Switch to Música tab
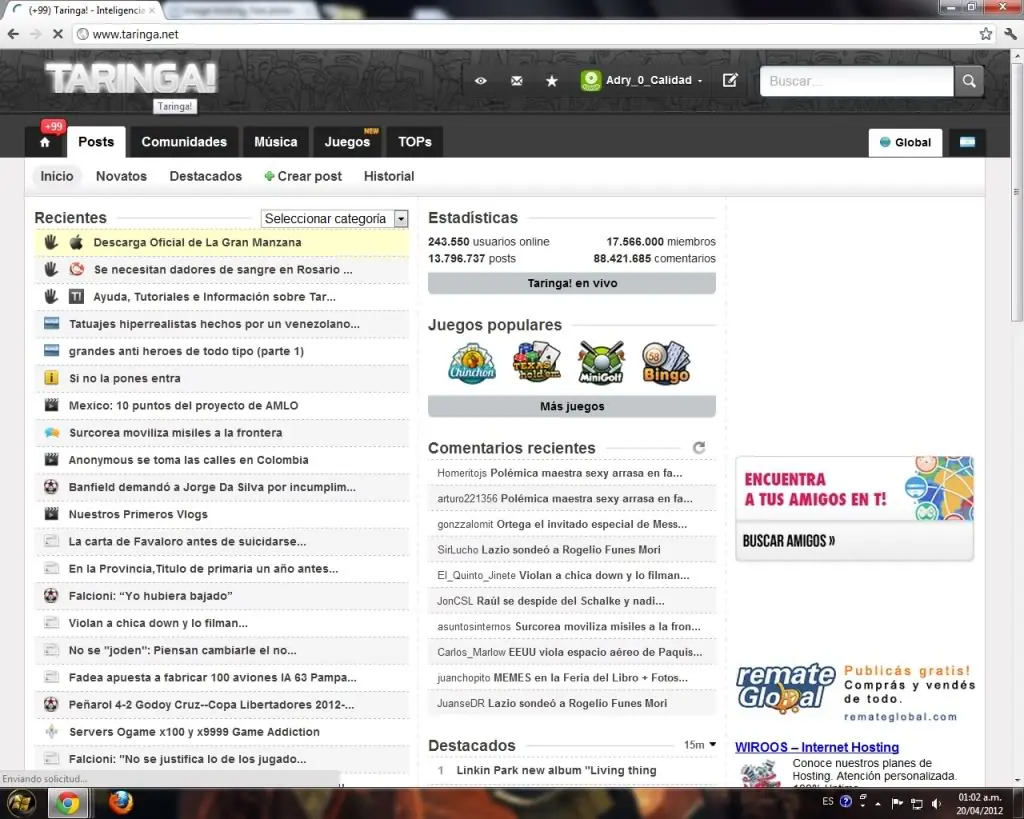Image resolution: width=1024 pixels, height=819 pixels. click(276, 142)
